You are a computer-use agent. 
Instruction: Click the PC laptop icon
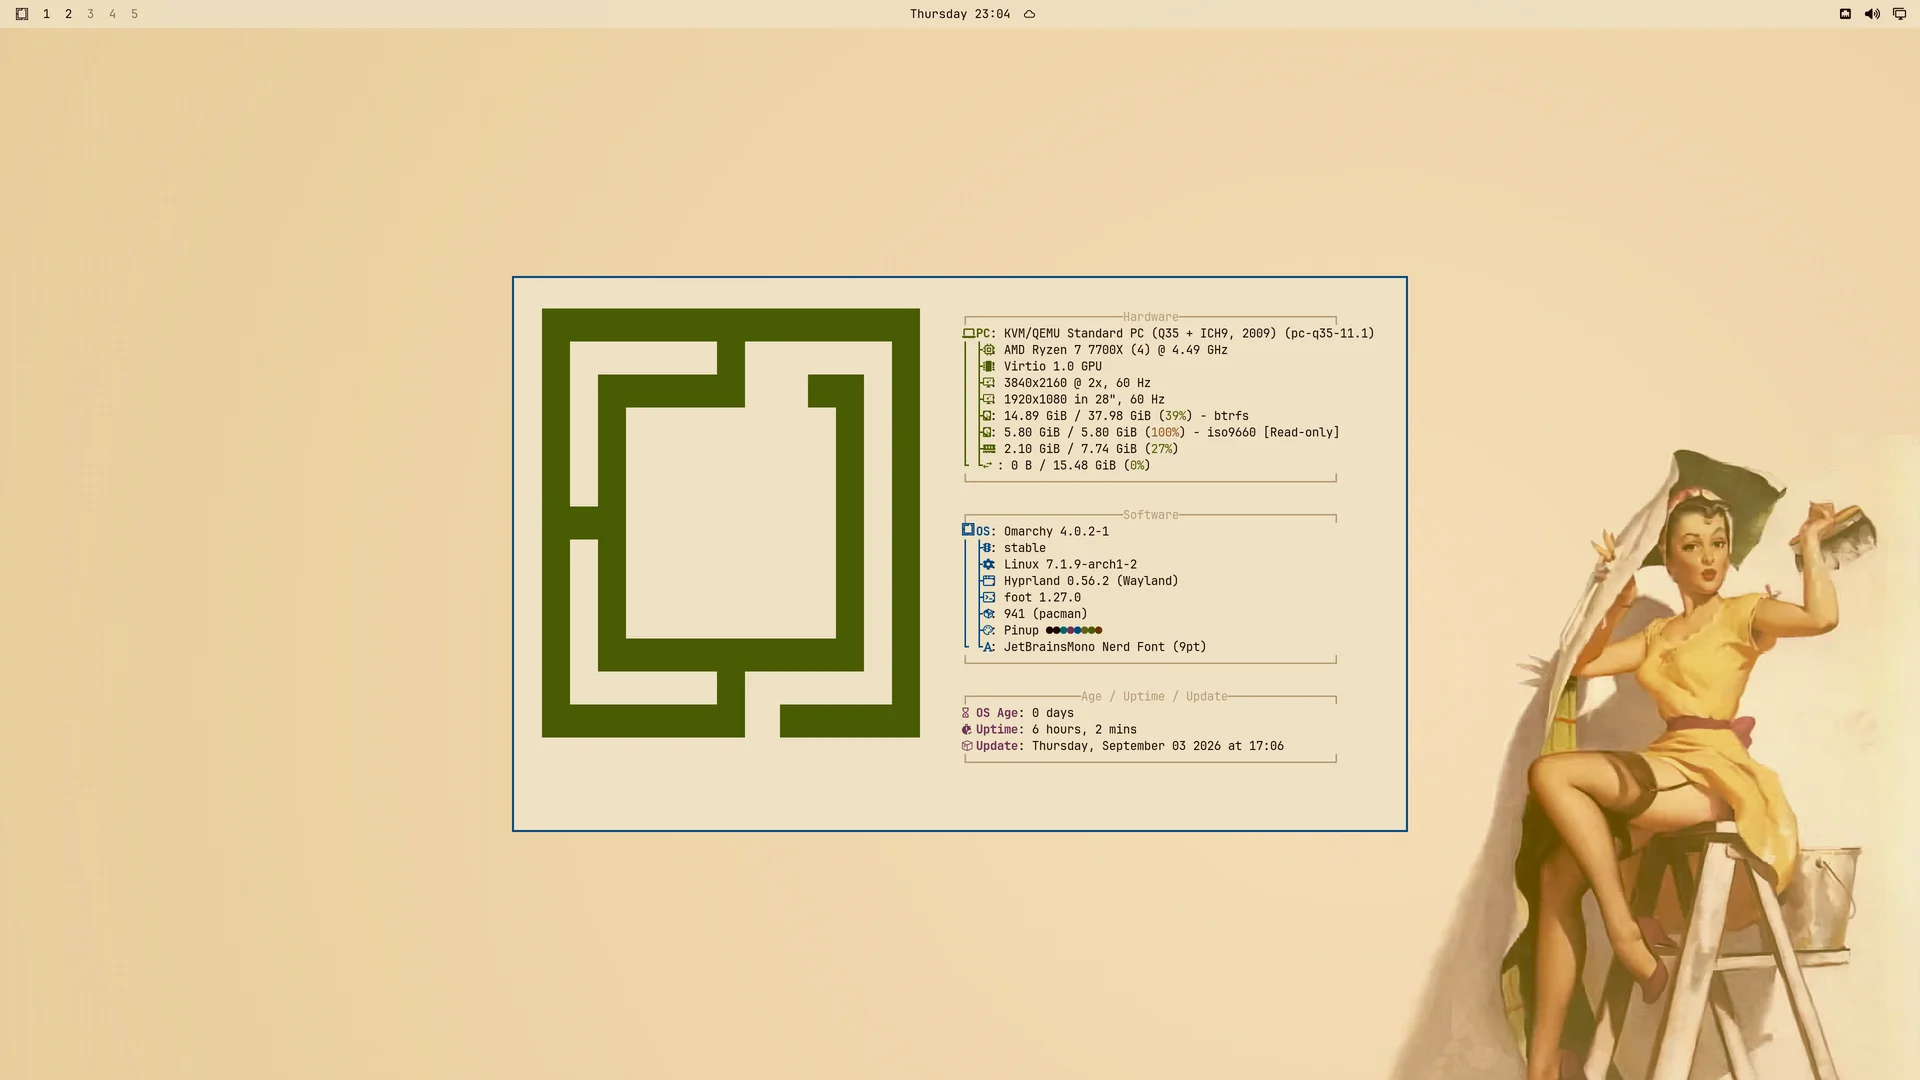coord(968,333)
